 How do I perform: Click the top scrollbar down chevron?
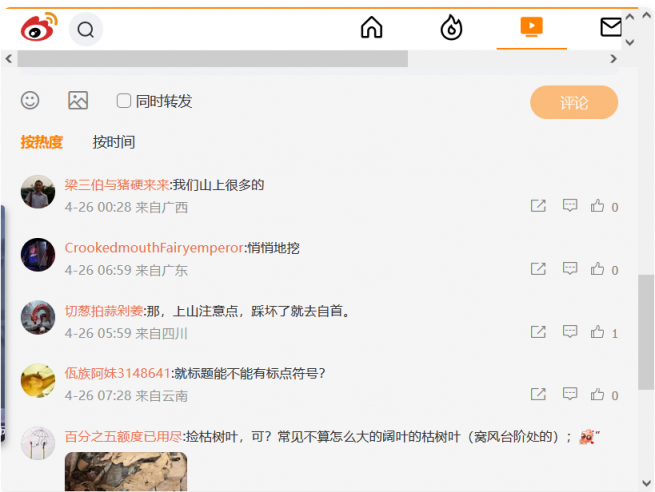click(x=630, y=42)
